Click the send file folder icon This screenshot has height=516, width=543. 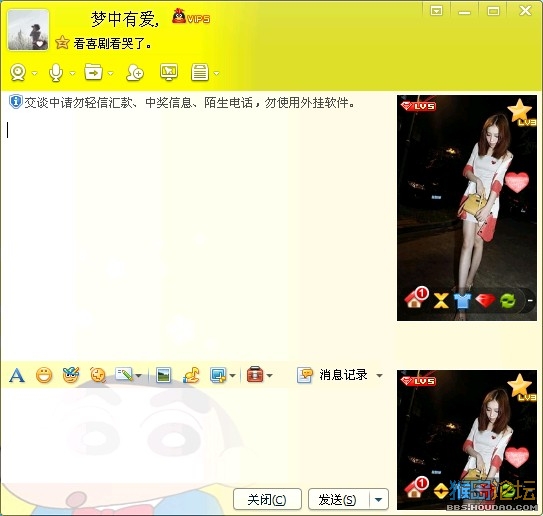[94, 72]
